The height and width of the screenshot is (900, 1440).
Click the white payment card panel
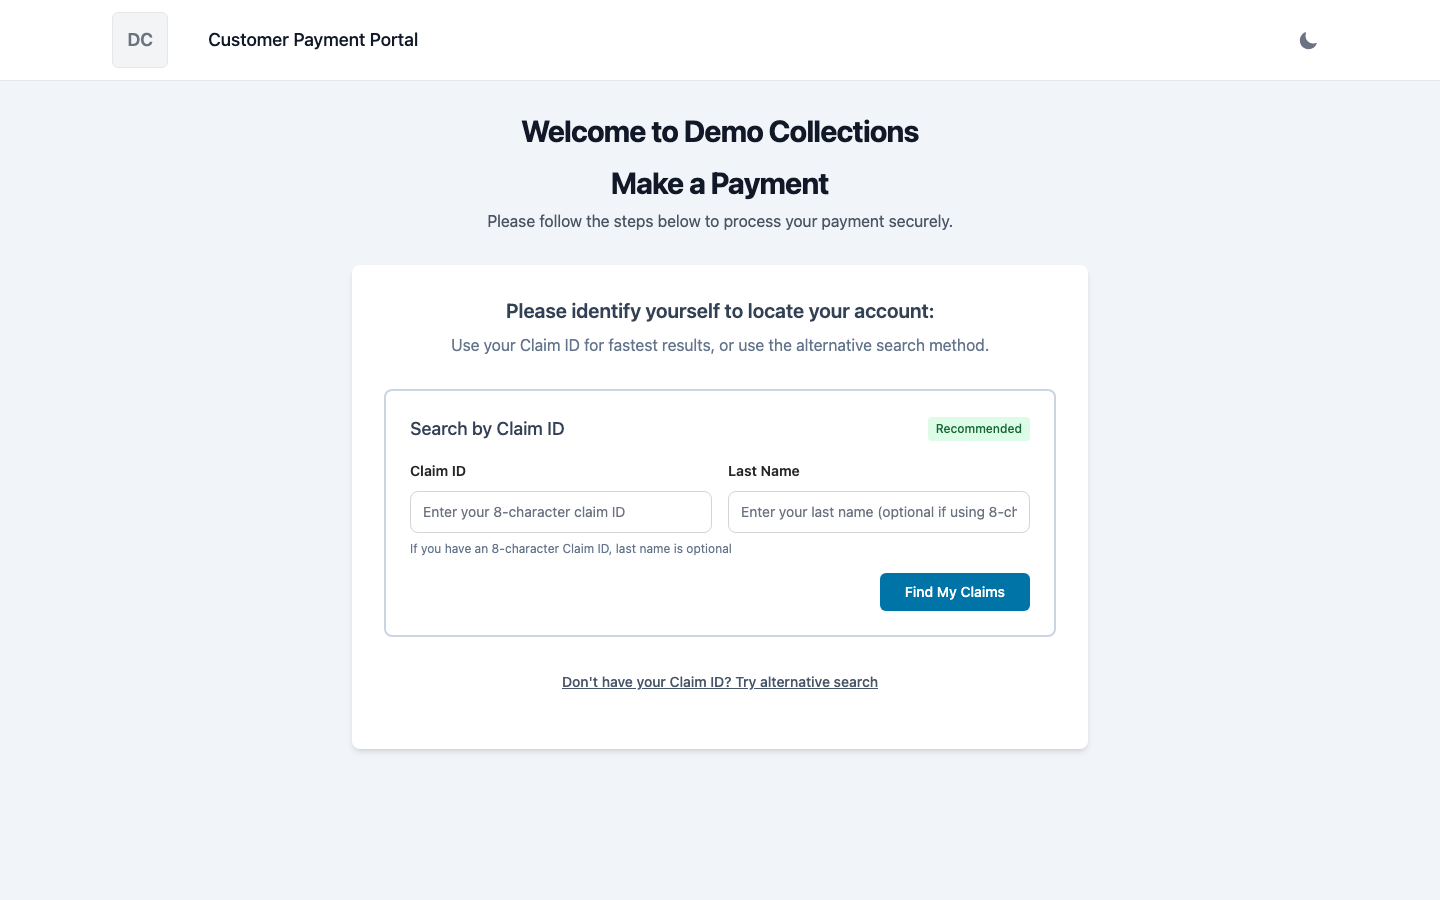[719, 720]
